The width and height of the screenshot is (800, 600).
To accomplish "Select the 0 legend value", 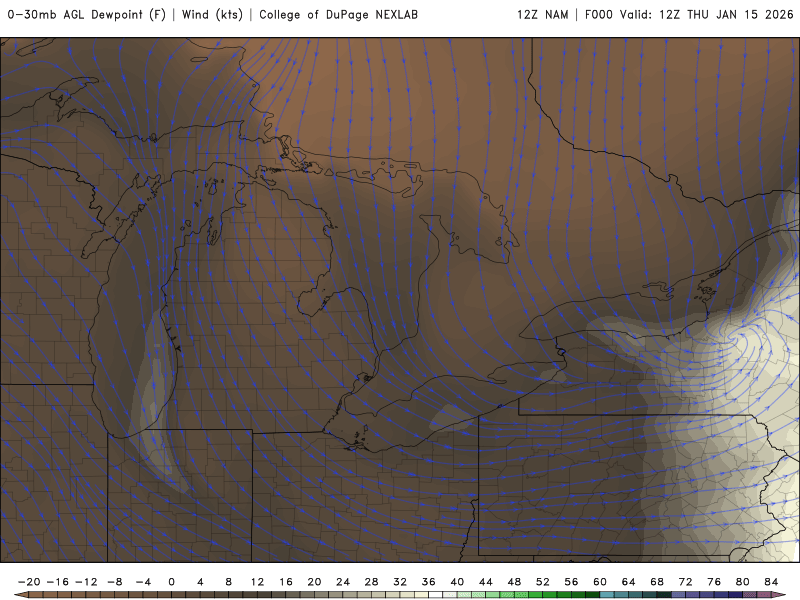I will 171,582.
